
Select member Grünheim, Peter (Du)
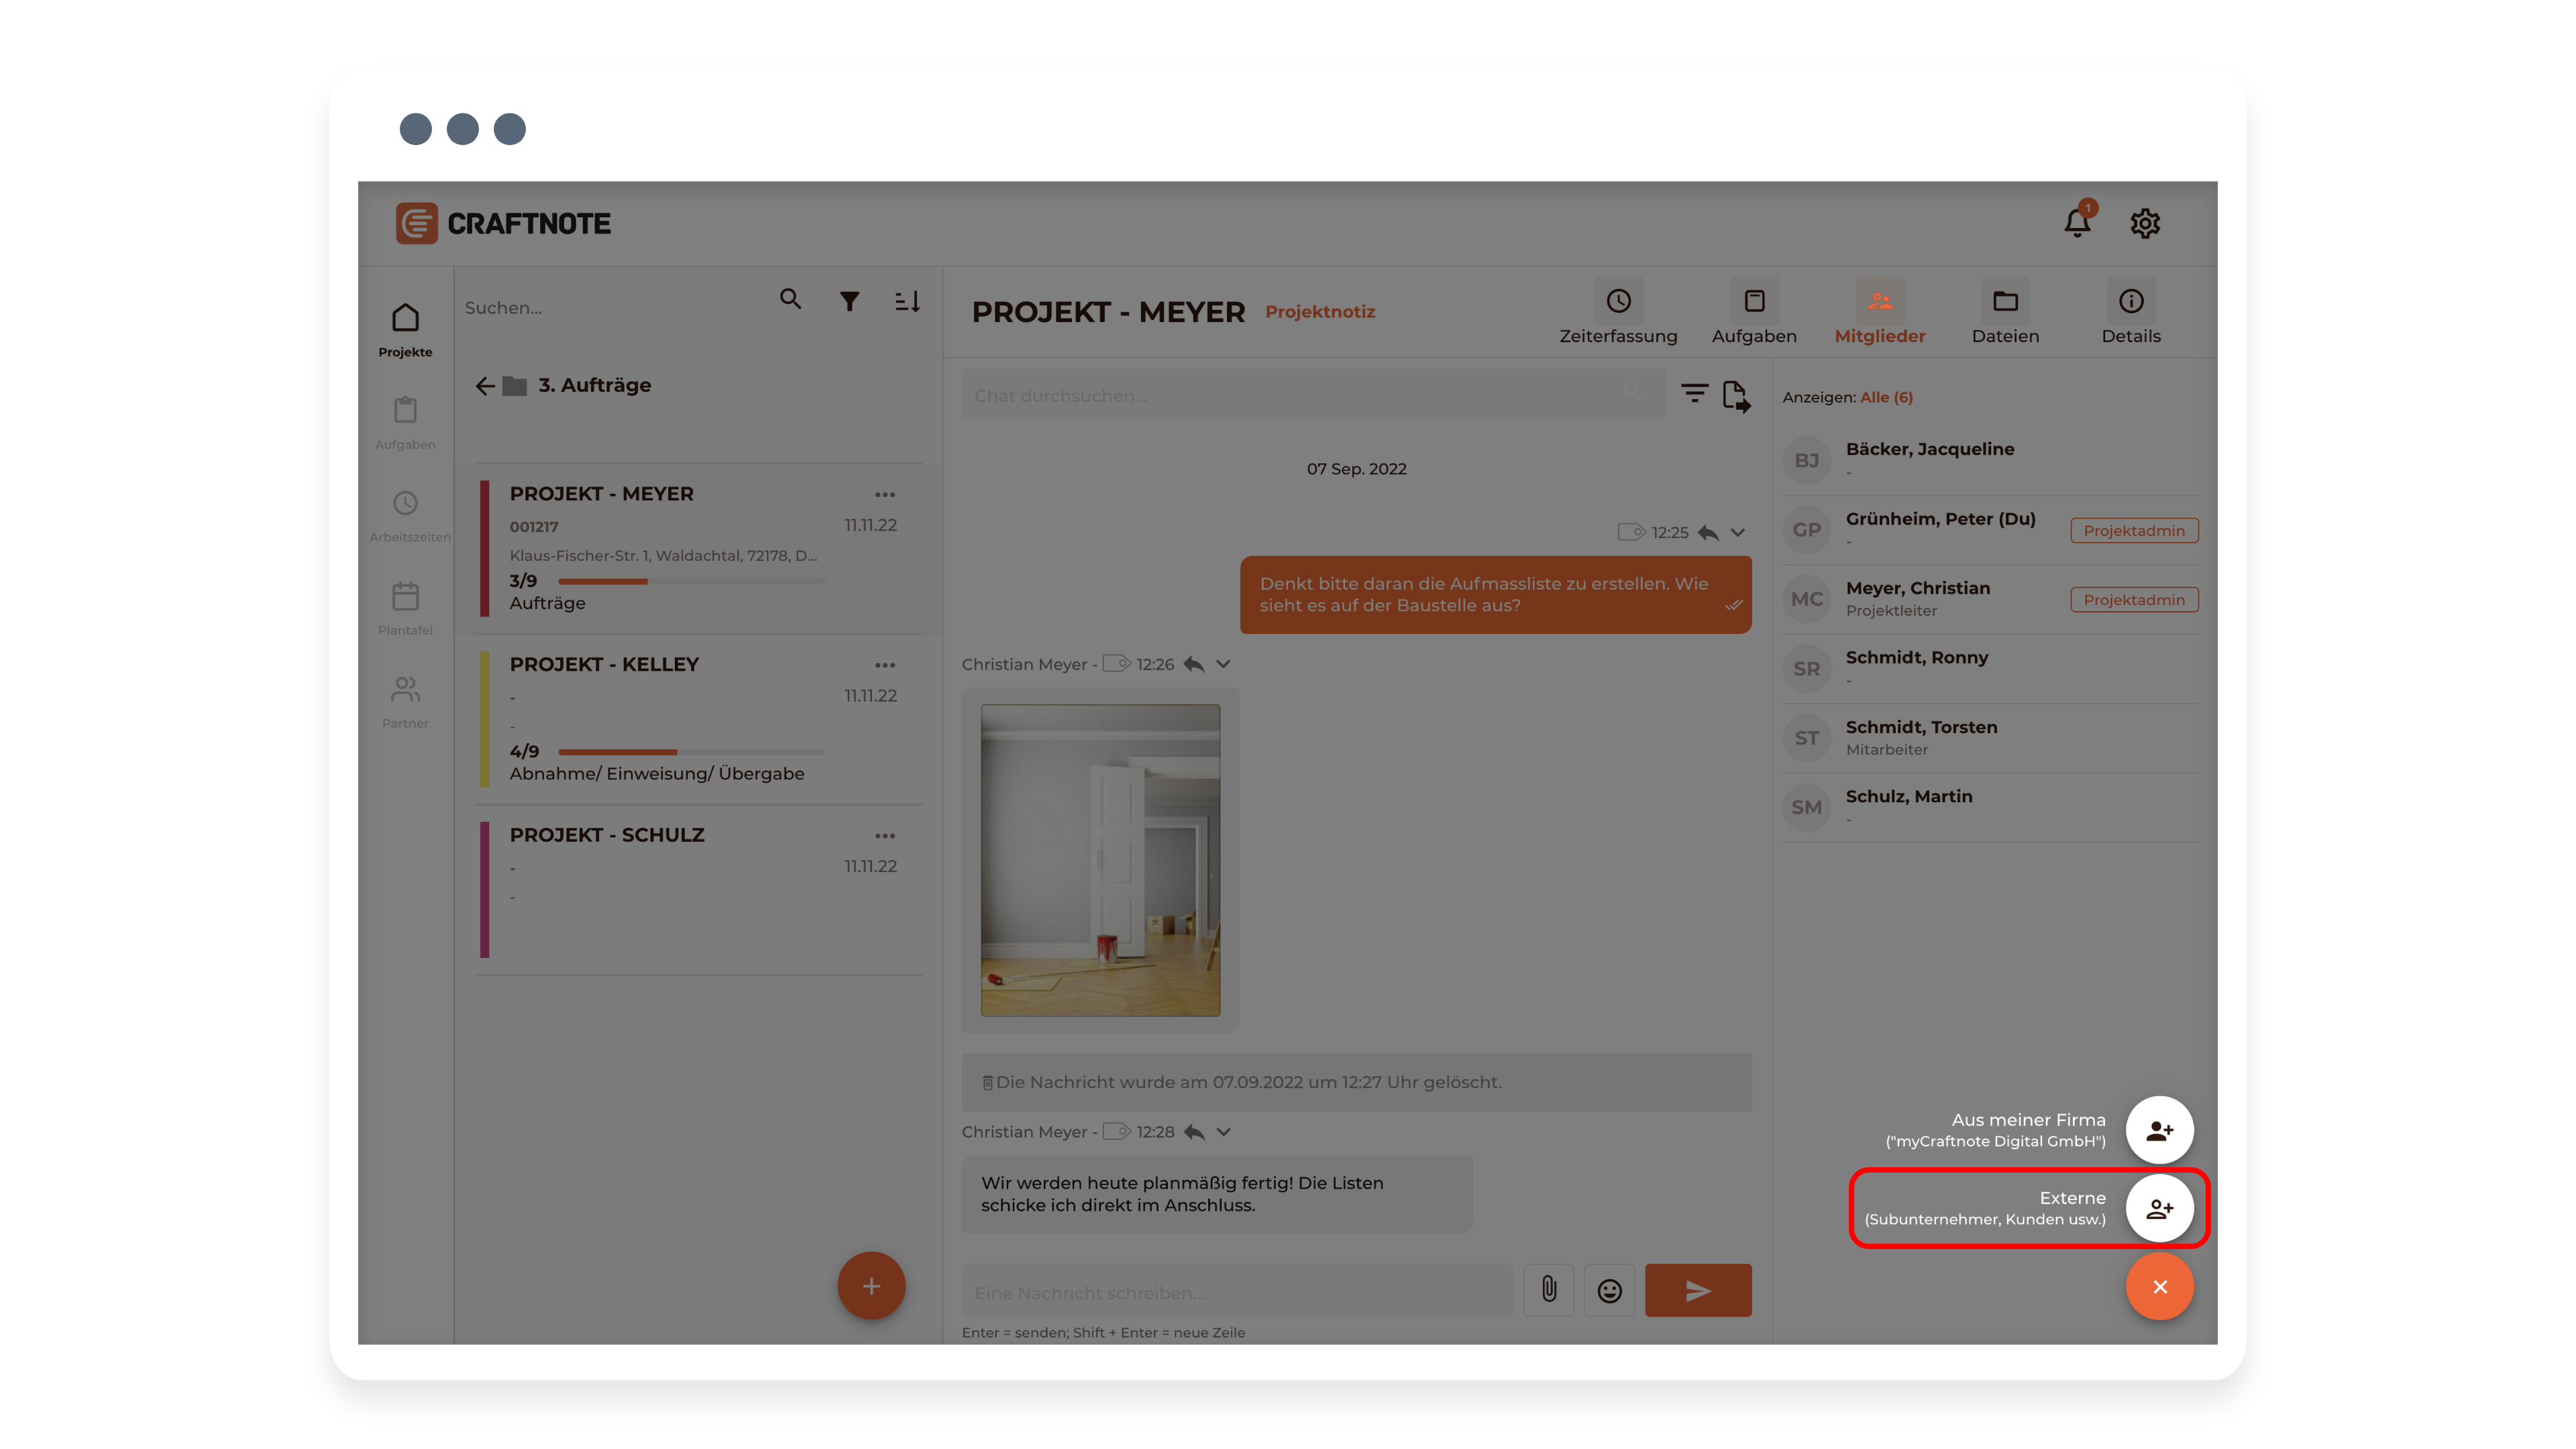1991,530
